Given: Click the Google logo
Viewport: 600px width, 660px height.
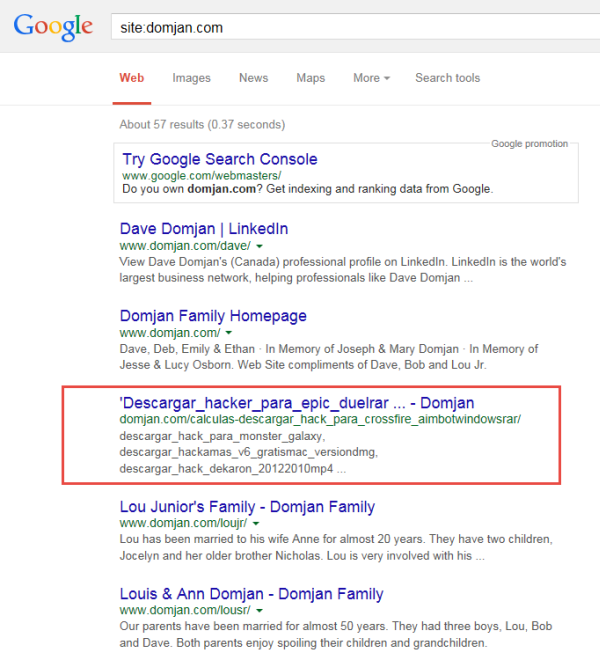Looking at the screenshot, I should coord(55,26).
